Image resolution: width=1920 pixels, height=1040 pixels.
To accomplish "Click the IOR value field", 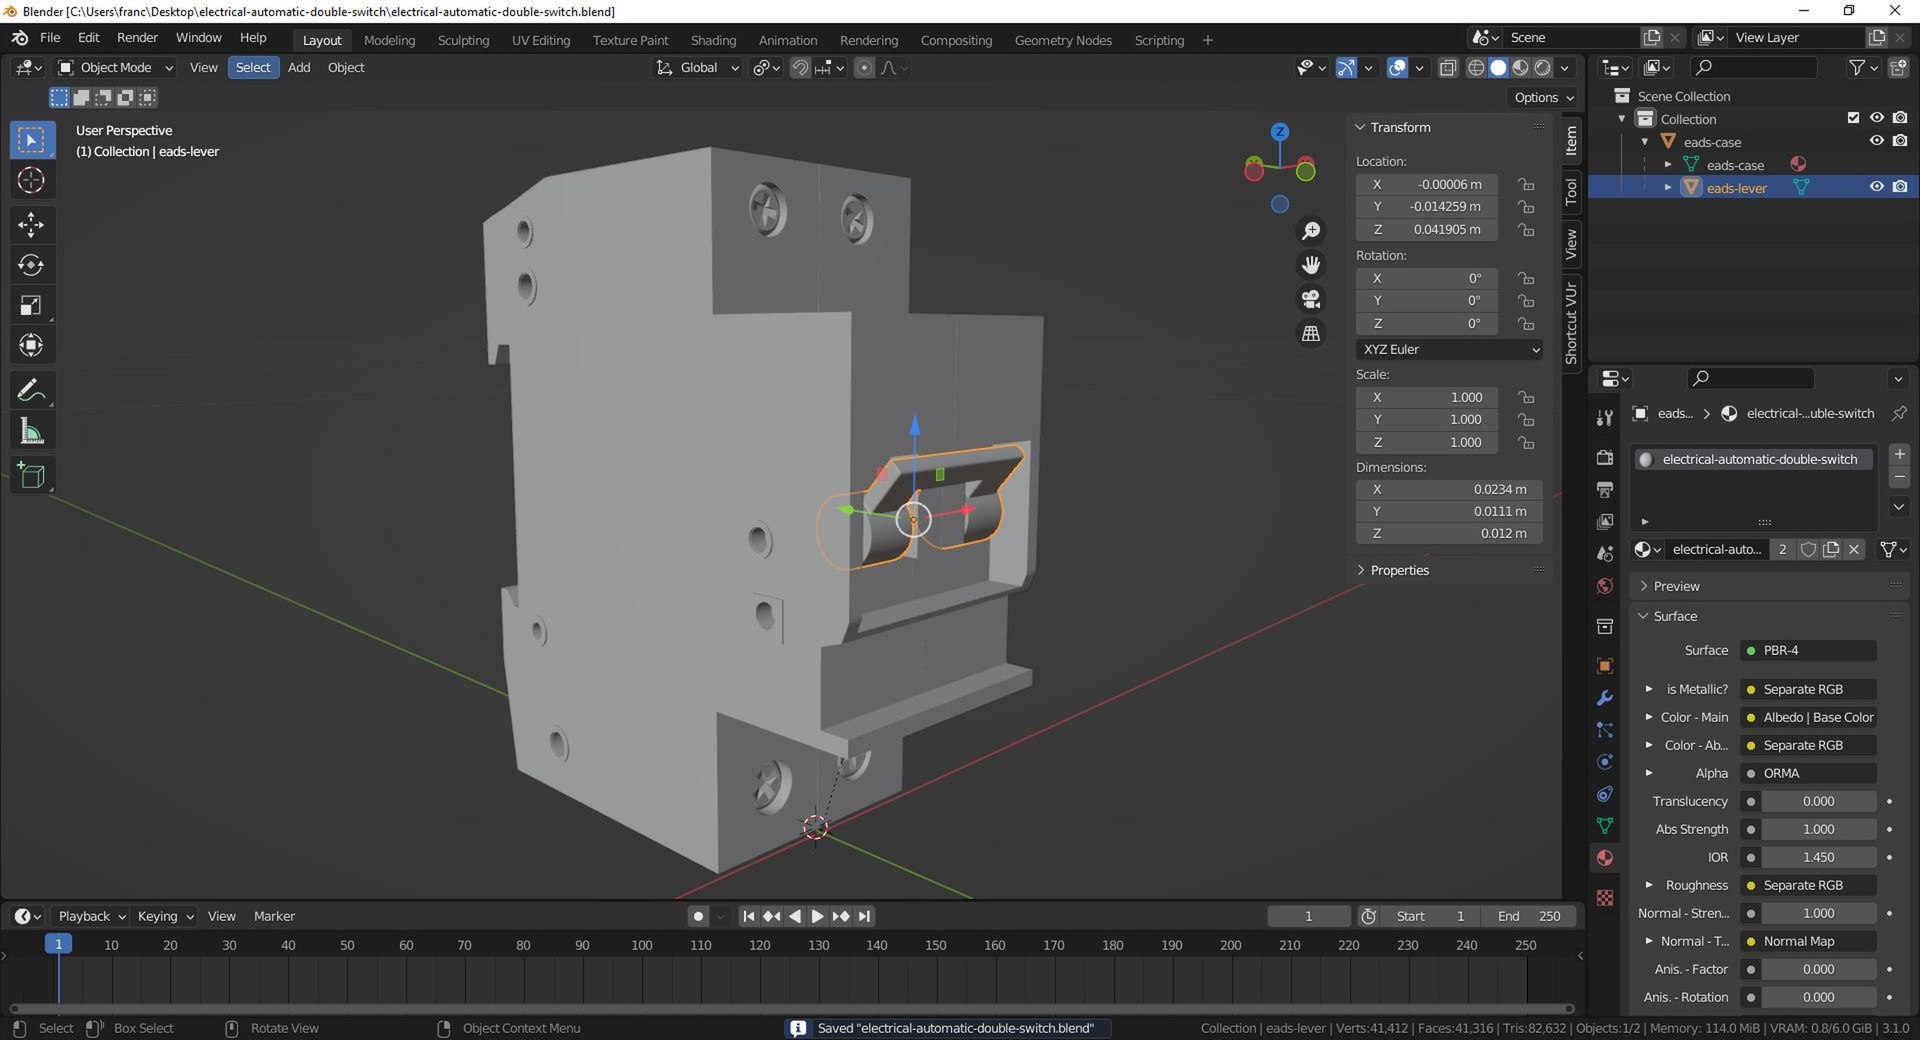I will 1818,857.
